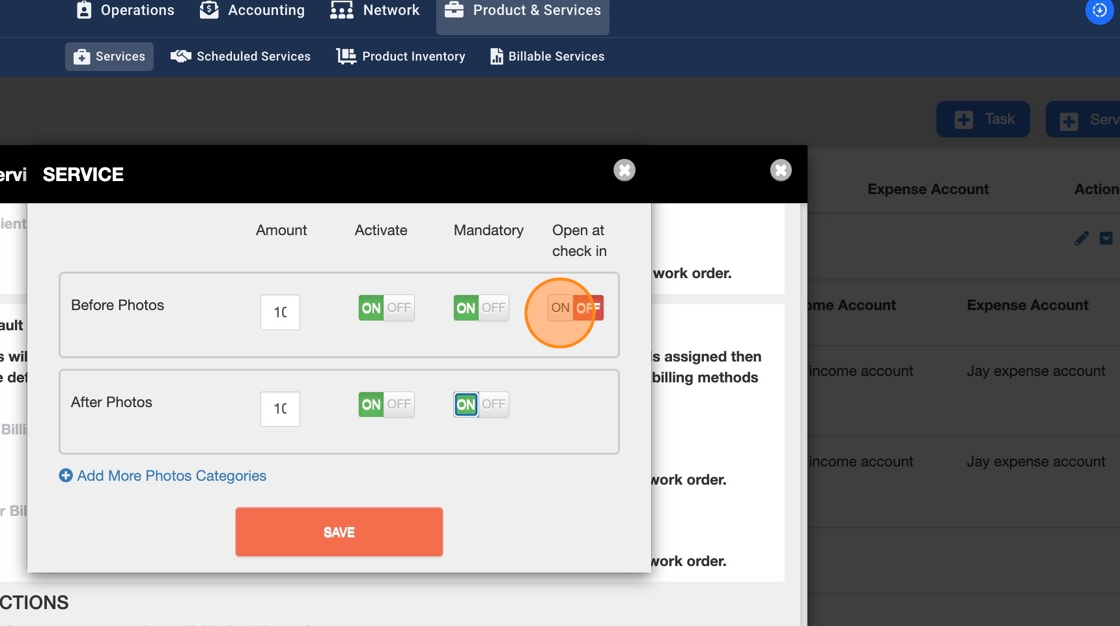Click Add More Photos Categories link

171,476
